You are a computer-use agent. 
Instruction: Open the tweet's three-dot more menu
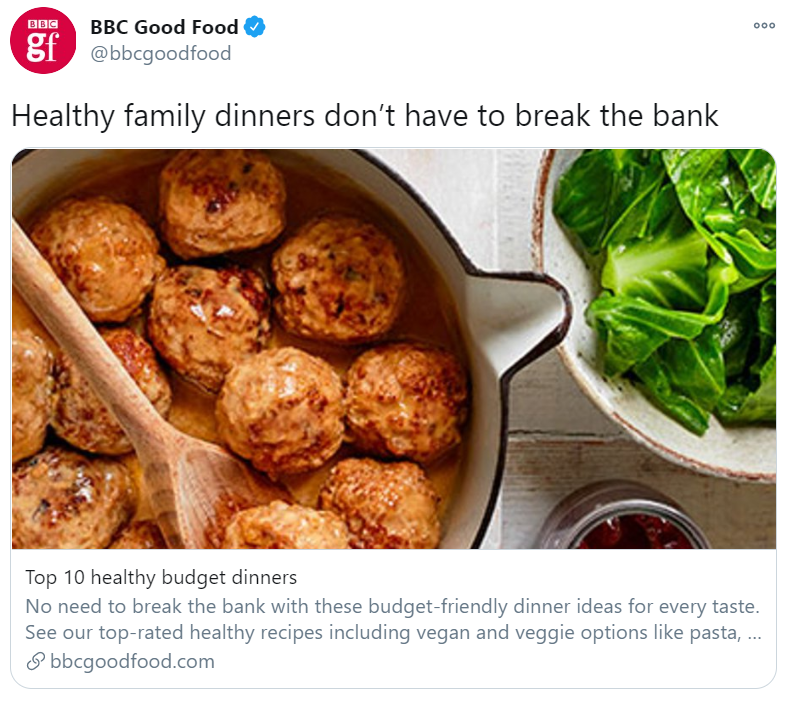[x=764, y=26]
